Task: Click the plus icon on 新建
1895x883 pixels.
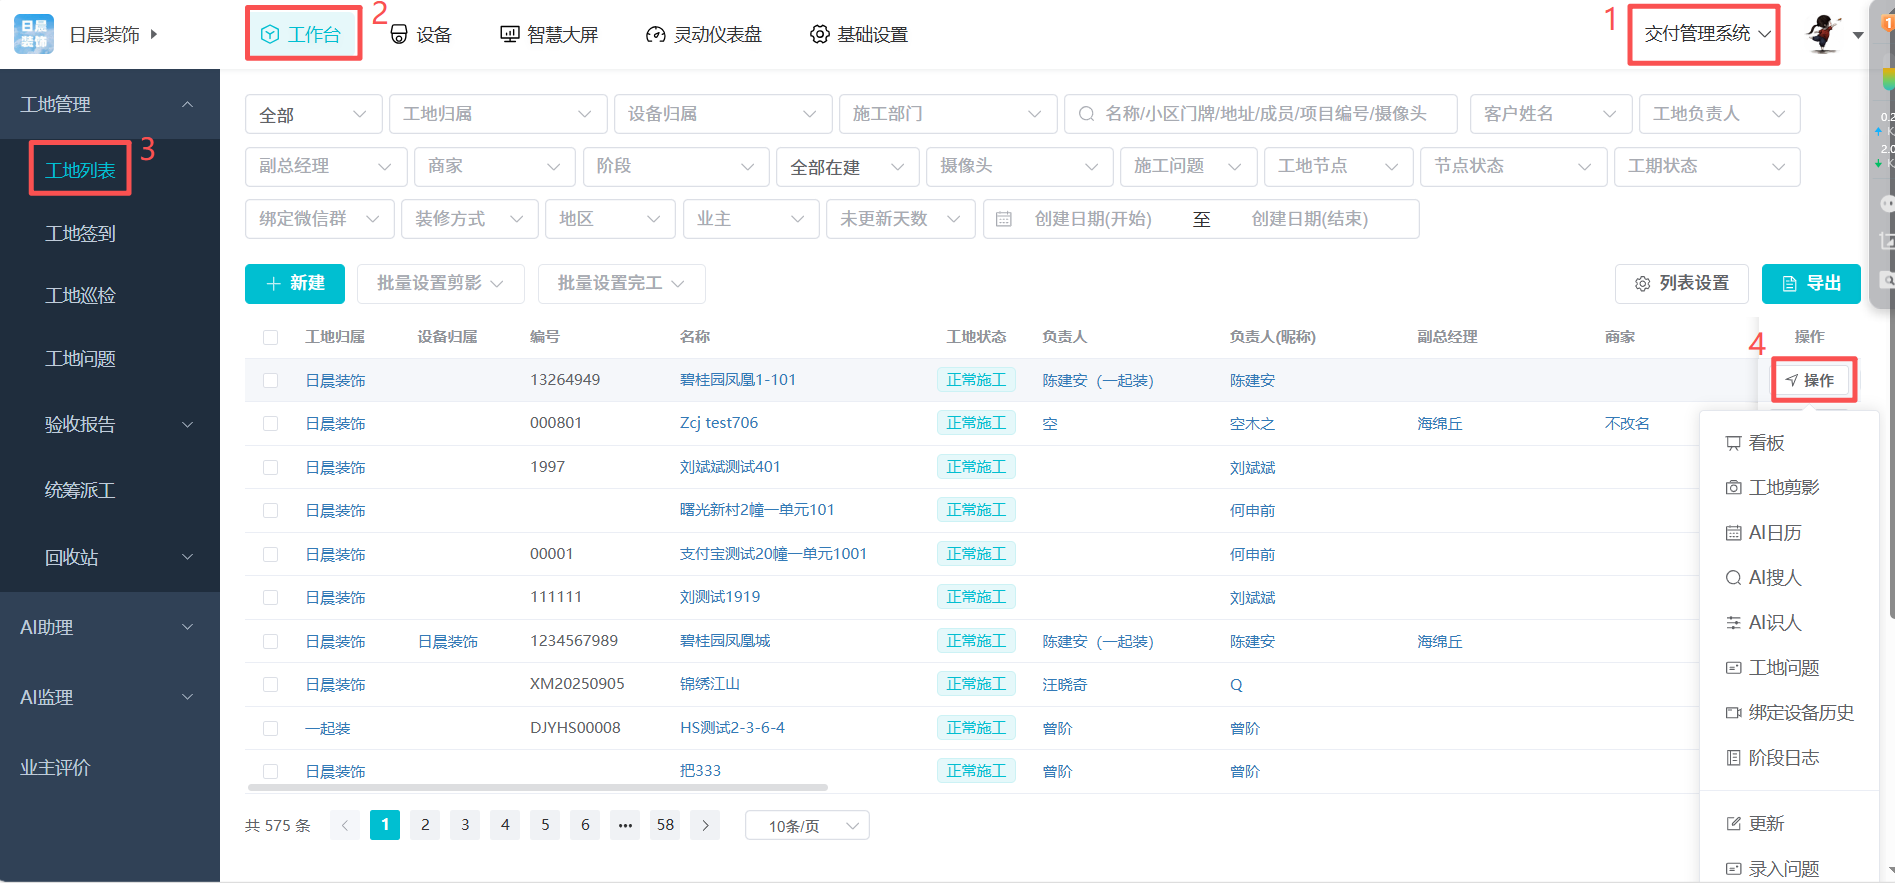Action: point(273,284)
